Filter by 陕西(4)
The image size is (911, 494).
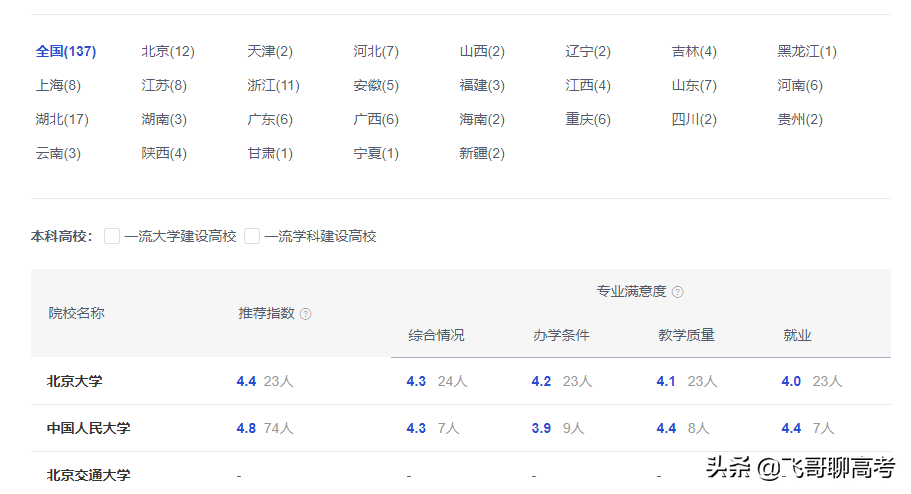pyautogui.click(x=164, y=153)
